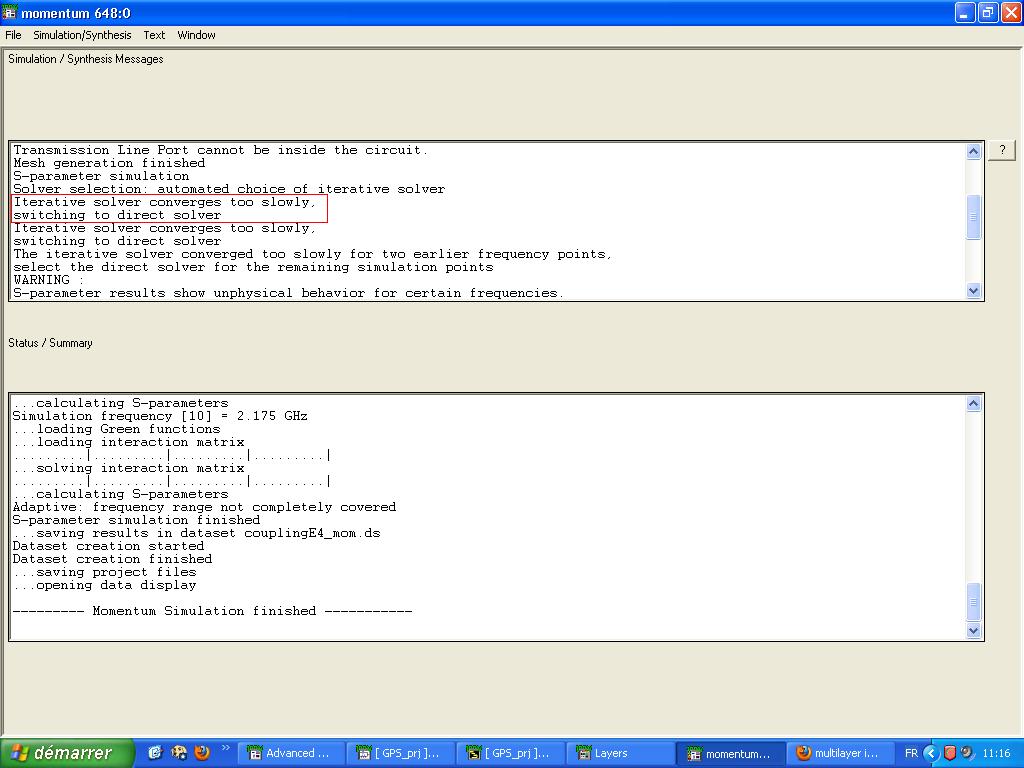Click 'WARNING :' message line

48,280
